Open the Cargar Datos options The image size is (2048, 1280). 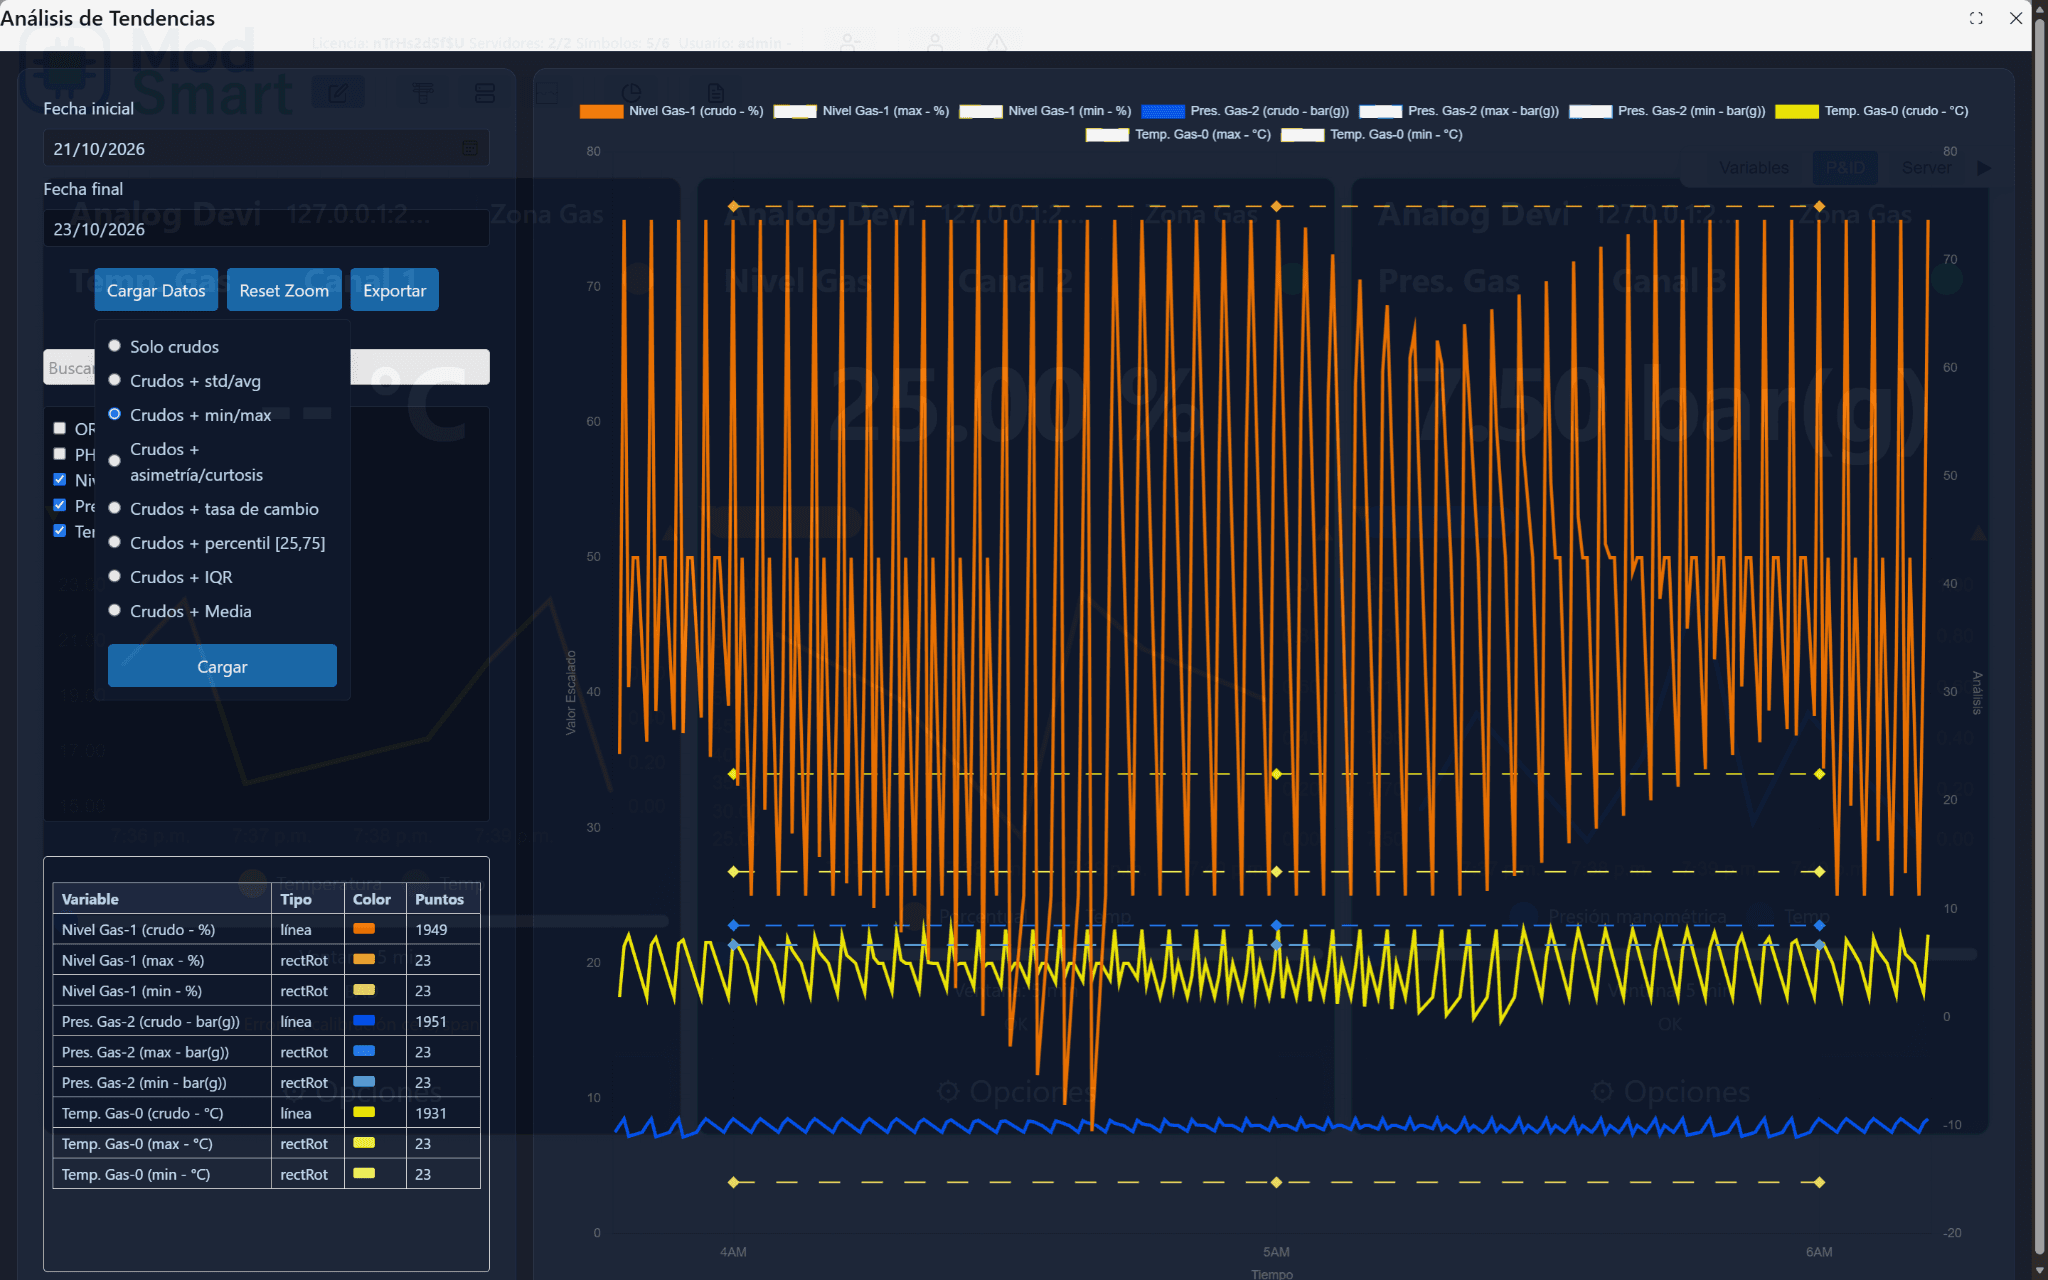[x=156, y=290]
